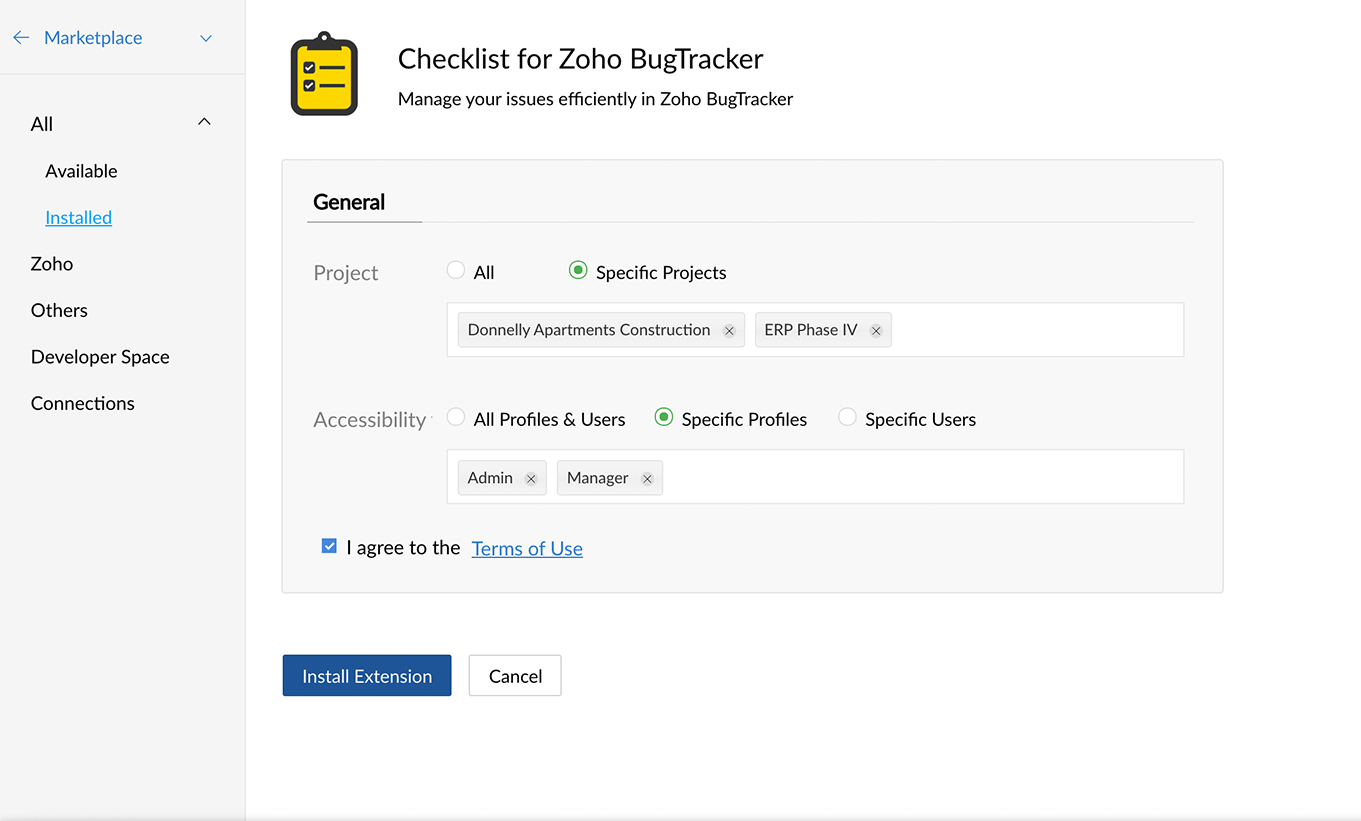Open the Marketplace dropdown chevron
Screen dimensions: 1361x821
click(206, 38)
